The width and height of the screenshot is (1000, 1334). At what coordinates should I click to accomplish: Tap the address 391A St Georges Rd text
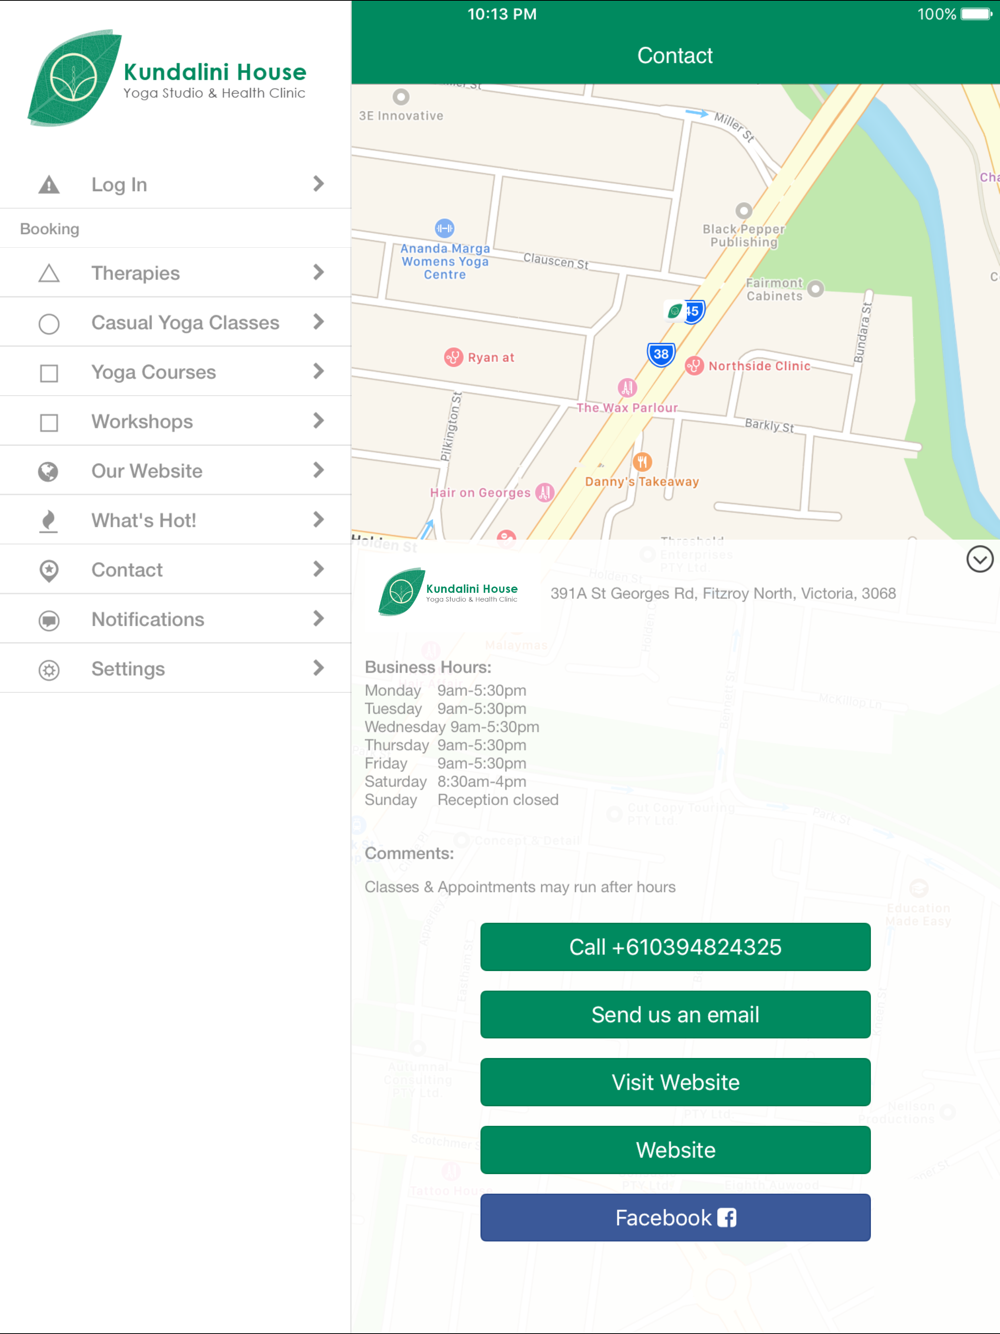(723, 593)
